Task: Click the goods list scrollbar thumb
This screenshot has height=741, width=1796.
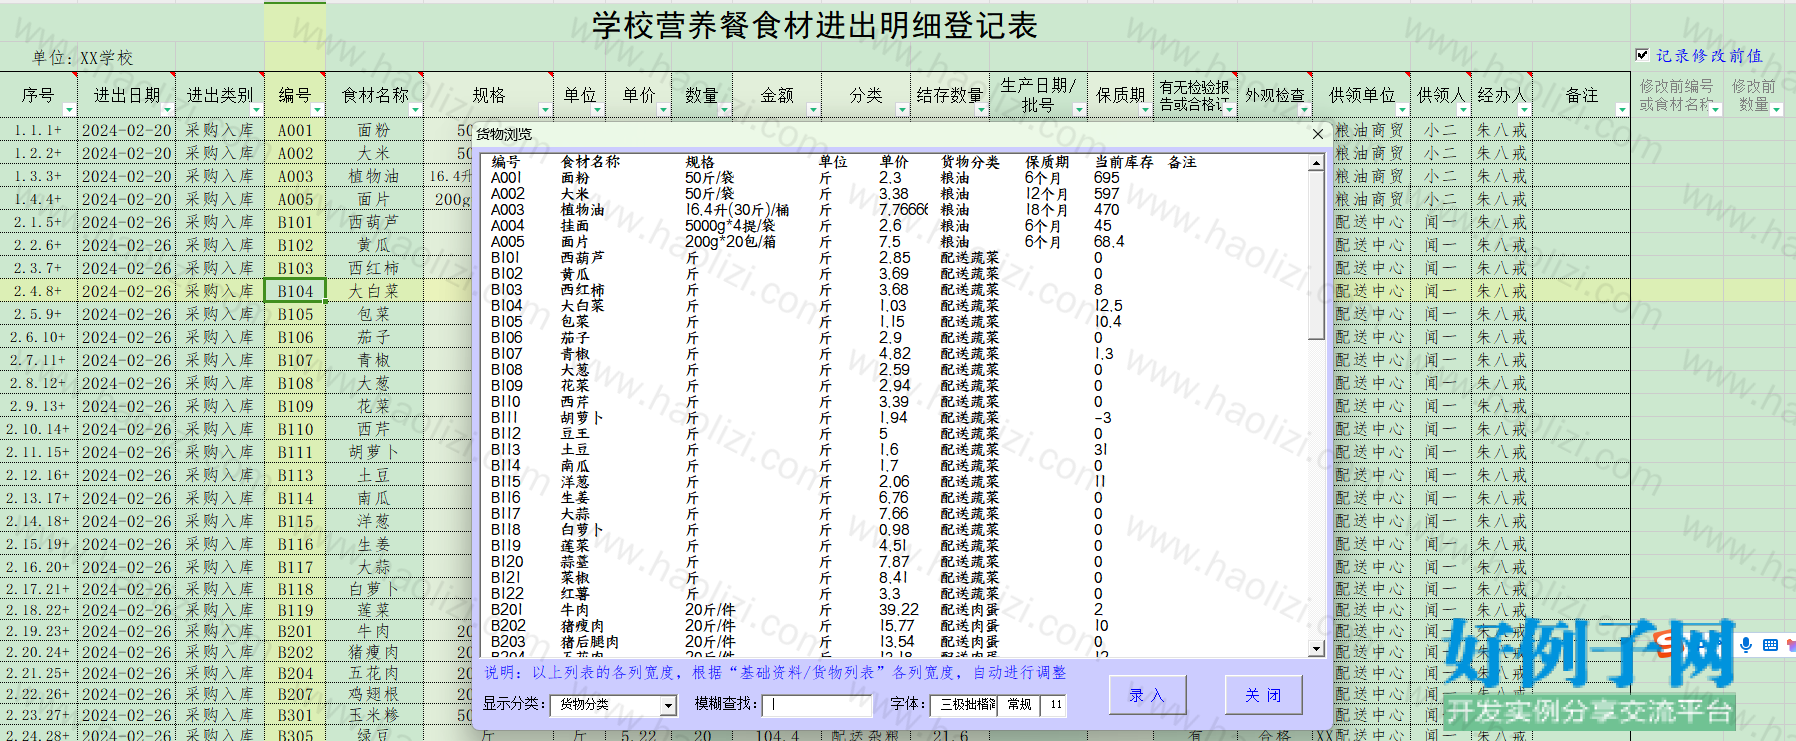Action: [x=1316, y=255]
